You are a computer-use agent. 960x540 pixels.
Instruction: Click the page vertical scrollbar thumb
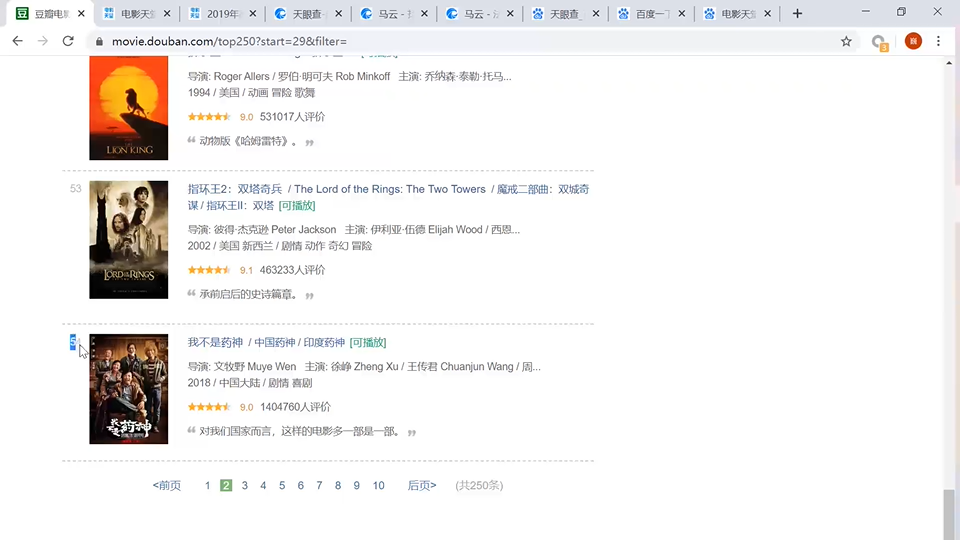[x=949, y=513]
